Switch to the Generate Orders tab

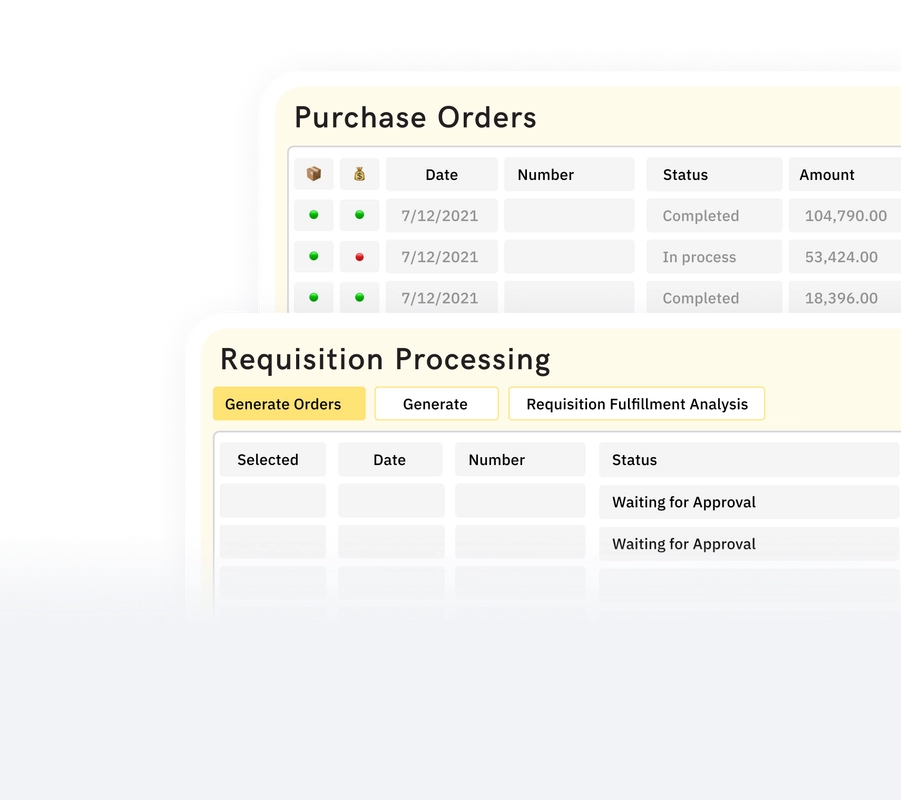(288, 403)
